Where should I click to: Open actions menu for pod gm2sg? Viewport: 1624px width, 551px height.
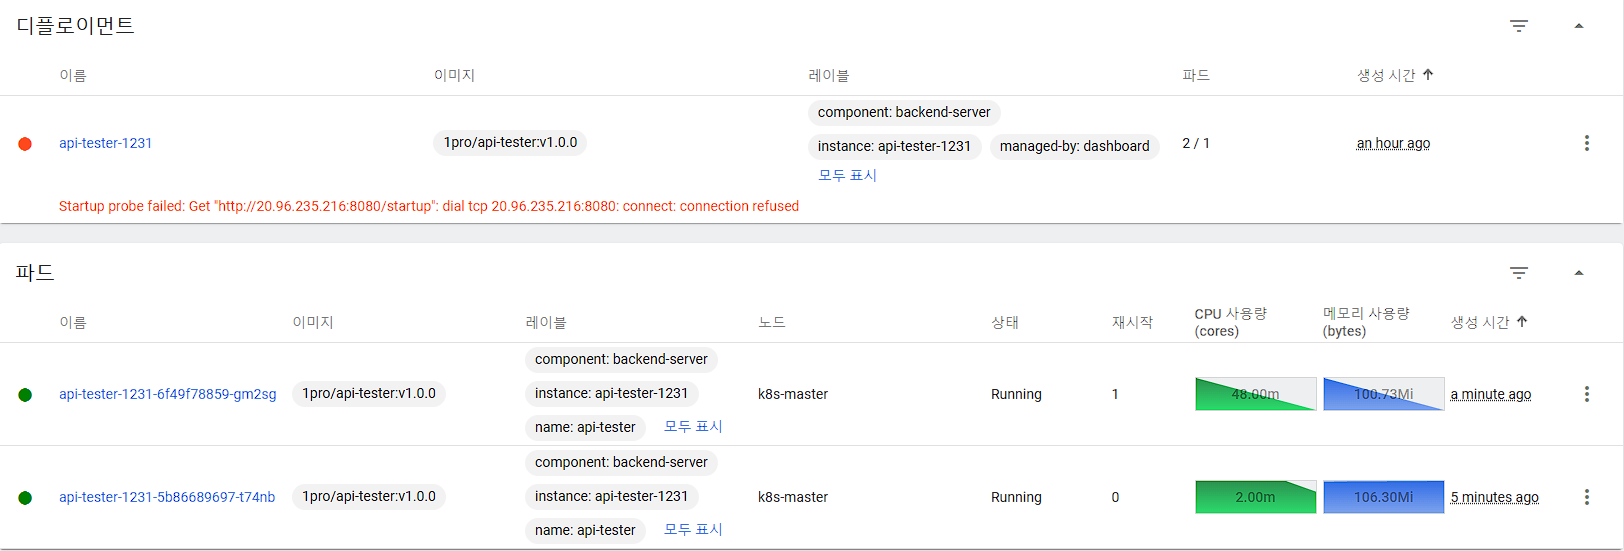click(x=1586, y=394)
